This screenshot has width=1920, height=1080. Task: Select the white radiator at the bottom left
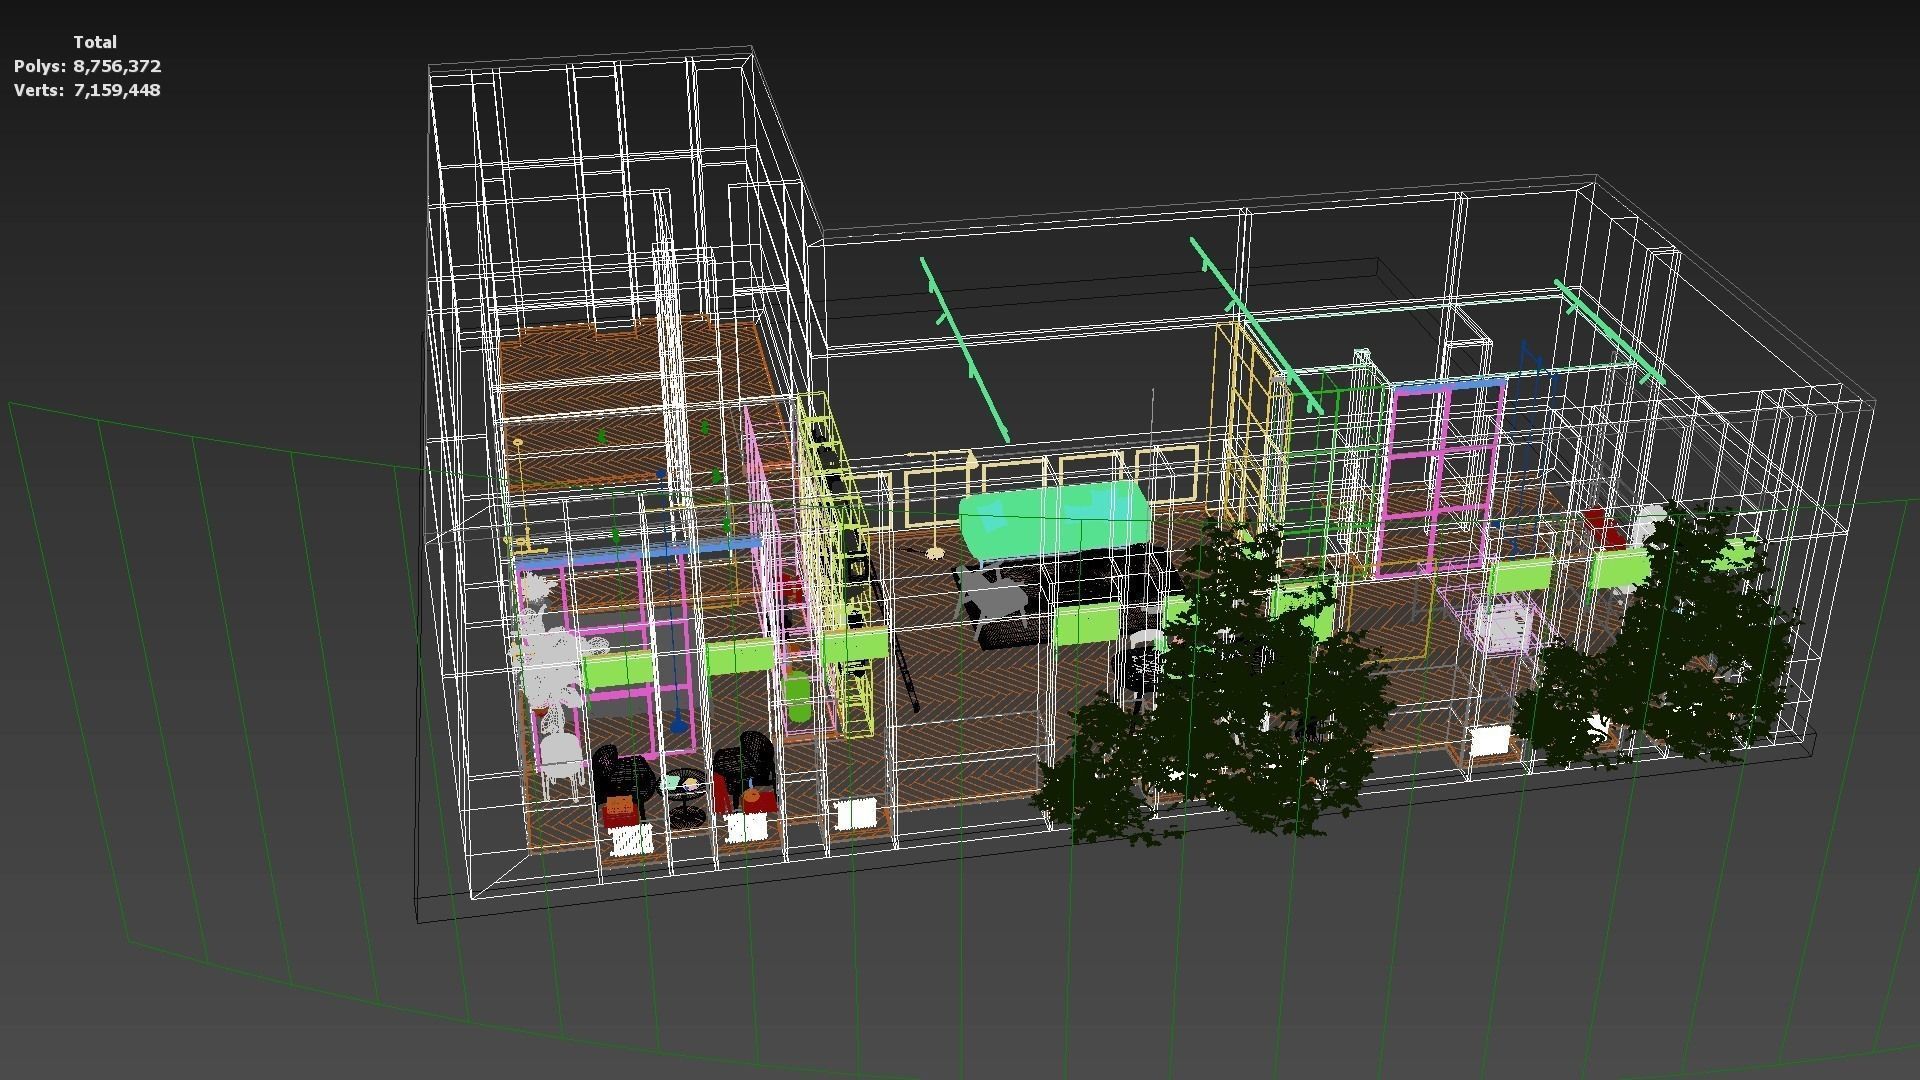pyautogui.click(x=630, y=841)
